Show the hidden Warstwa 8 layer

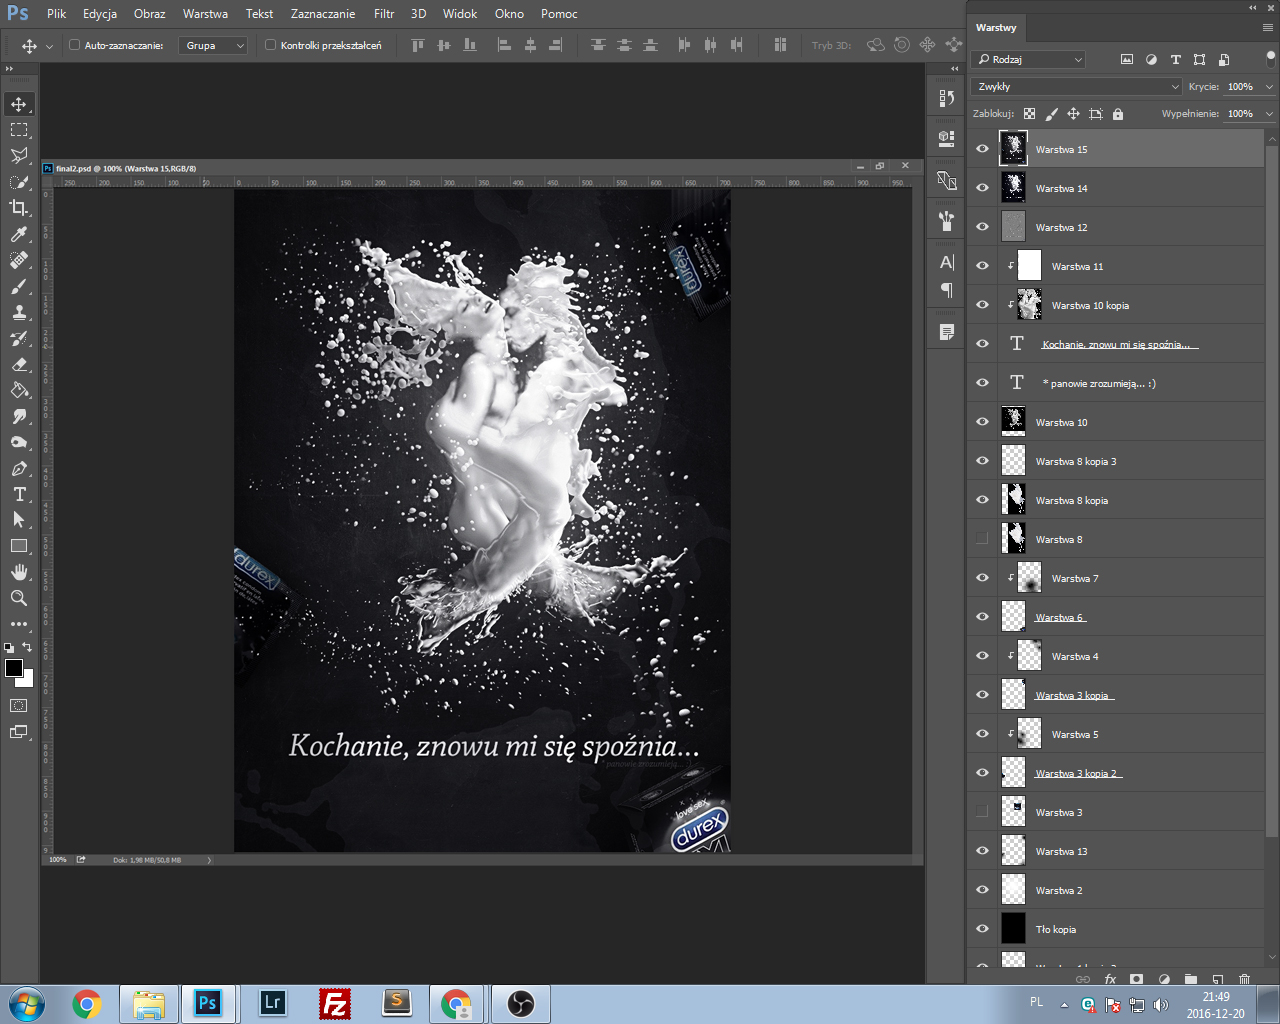pos(982,539)
